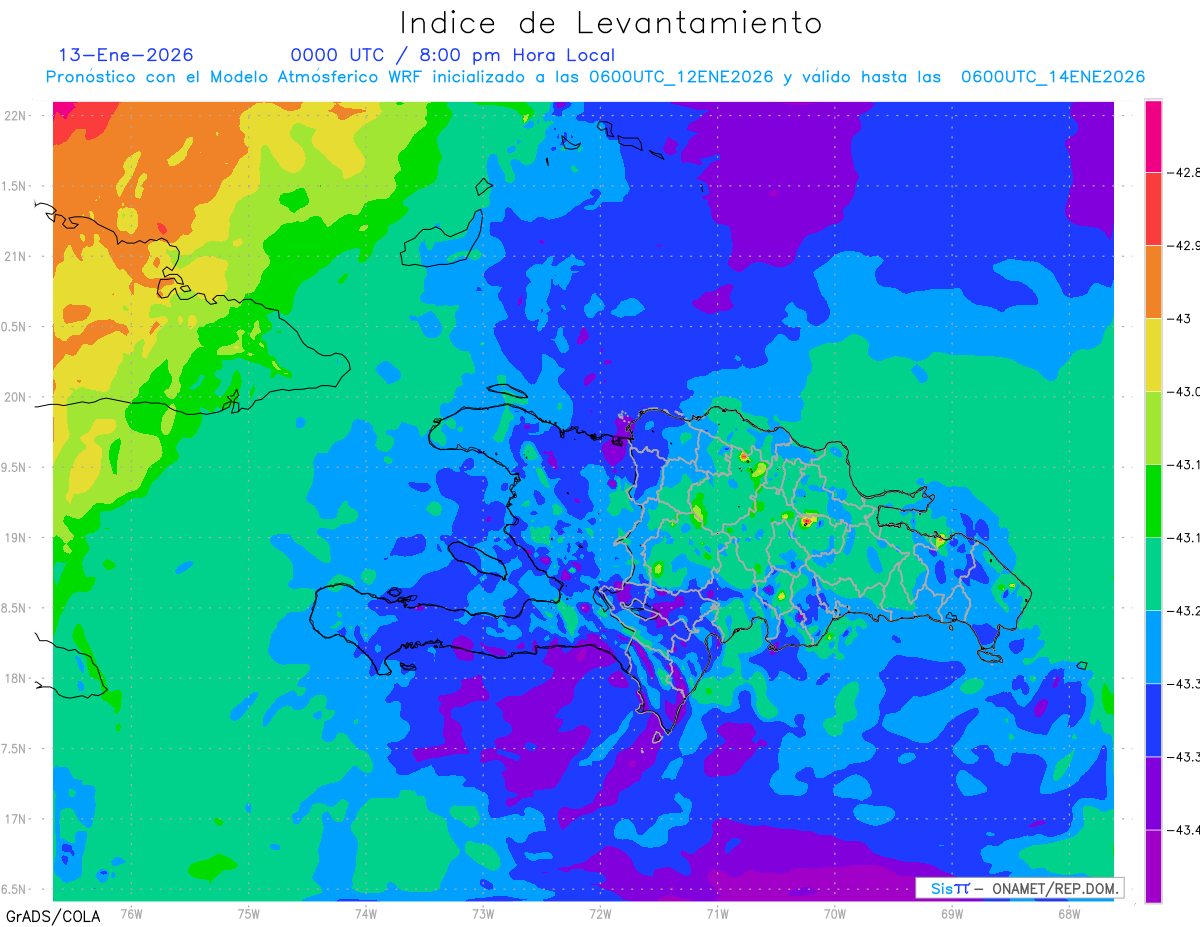Image resolution: width=1200 pixels, height=927 pixels.
Task: Pick the orange legend swatch
Action: click(x=1153, y=281)
